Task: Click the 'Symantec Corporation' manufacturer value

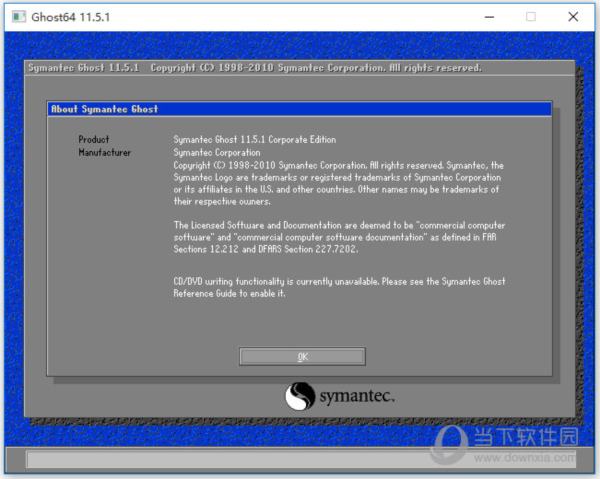Action: click(217, 152)
